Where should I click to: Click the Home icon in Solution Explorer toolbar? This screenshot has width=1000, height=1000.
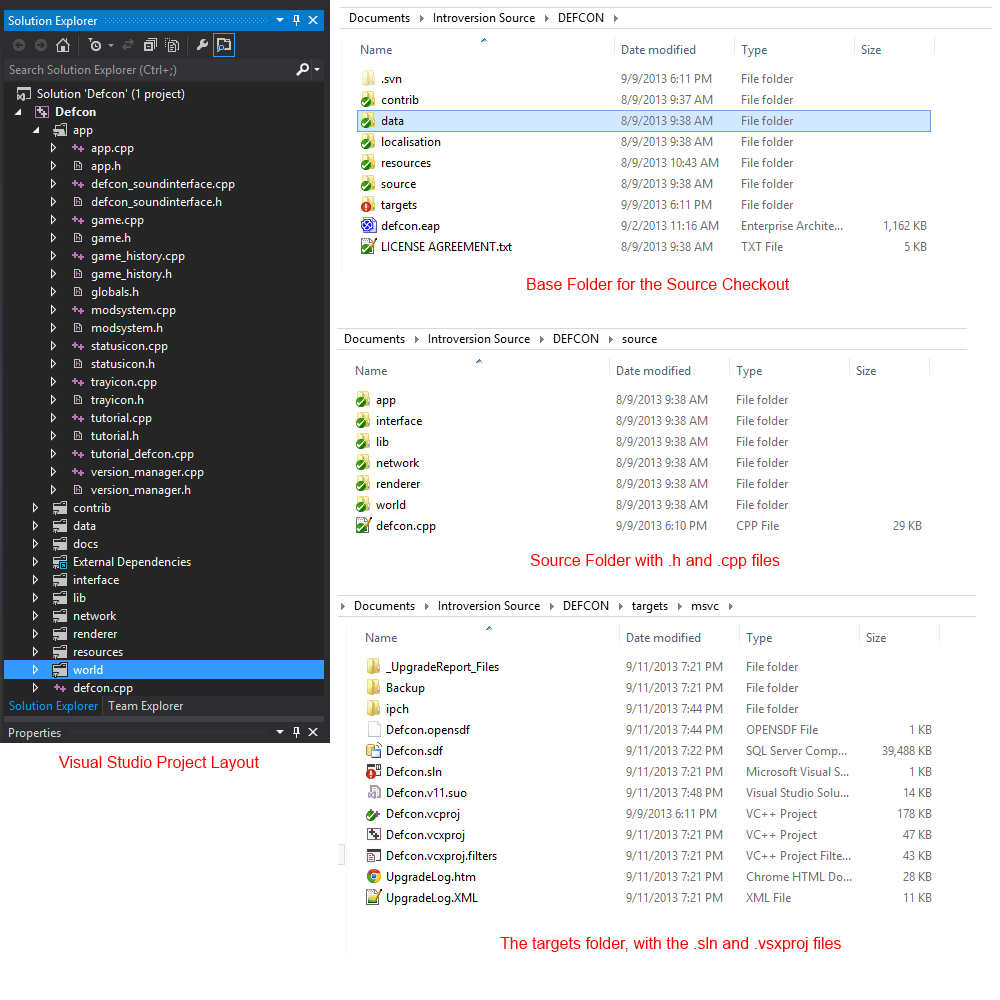point(62,45)
